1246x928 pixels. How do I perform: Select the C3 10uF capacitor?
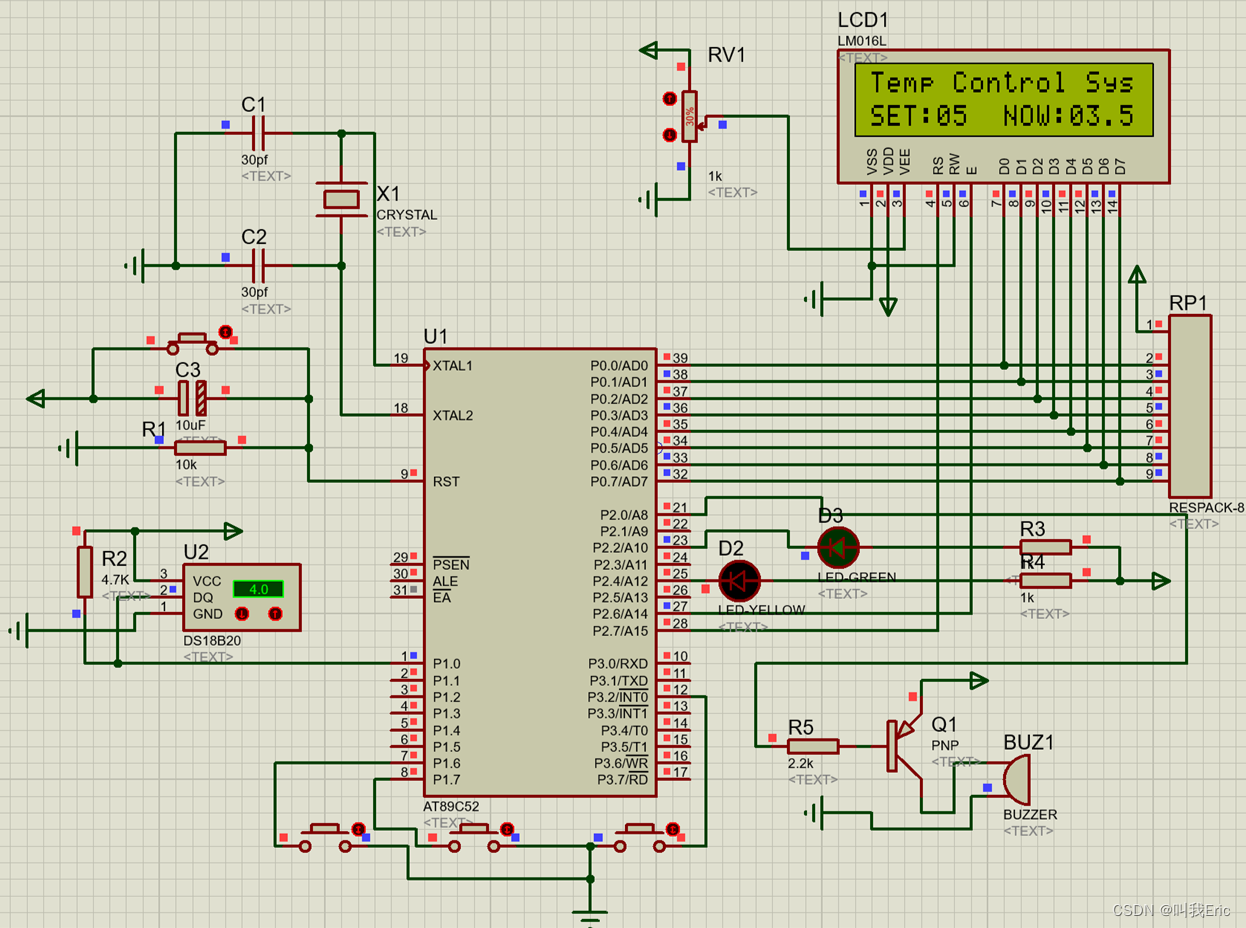(x=193, y=399)
